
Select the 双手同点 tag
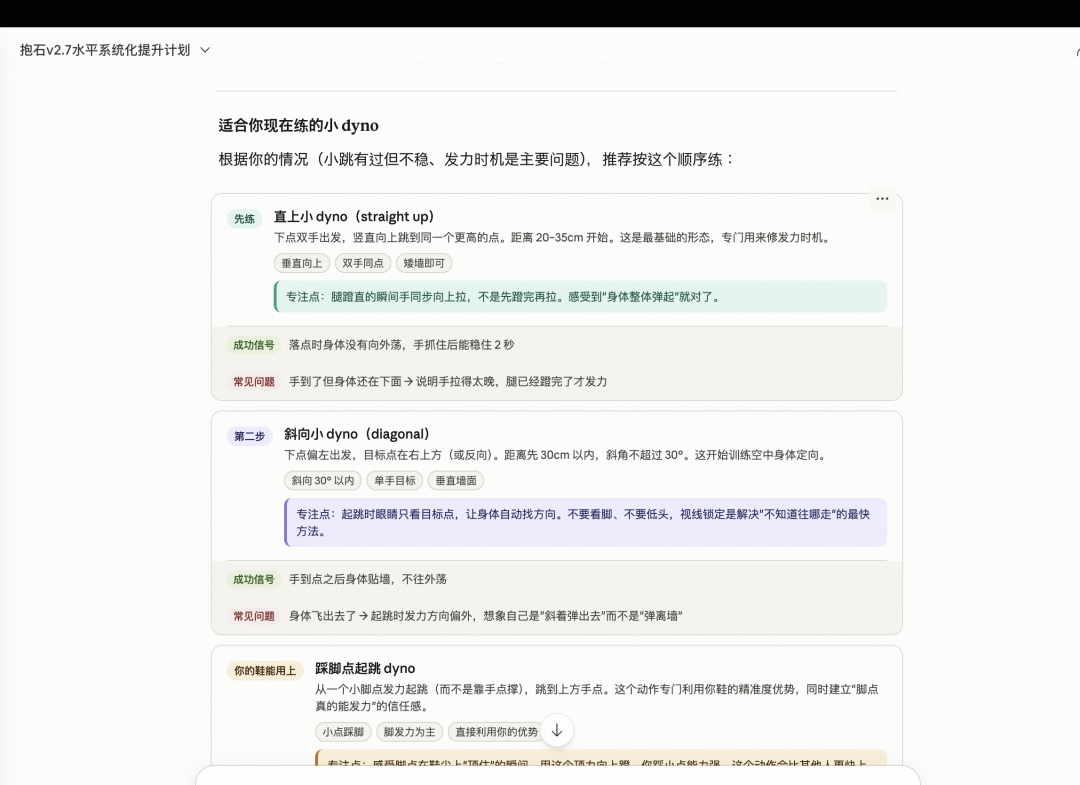click(363, 263)
